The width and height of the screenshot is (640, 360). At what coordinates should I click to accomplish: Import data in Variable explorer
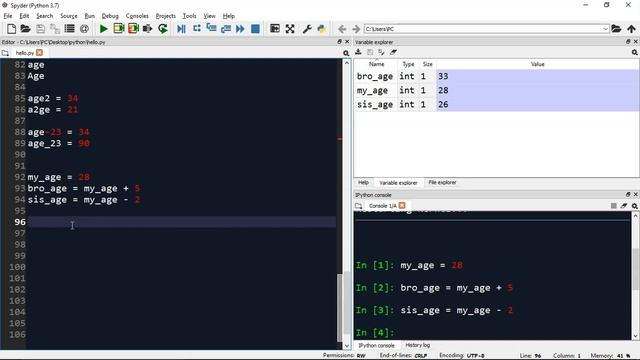(358, 52)
